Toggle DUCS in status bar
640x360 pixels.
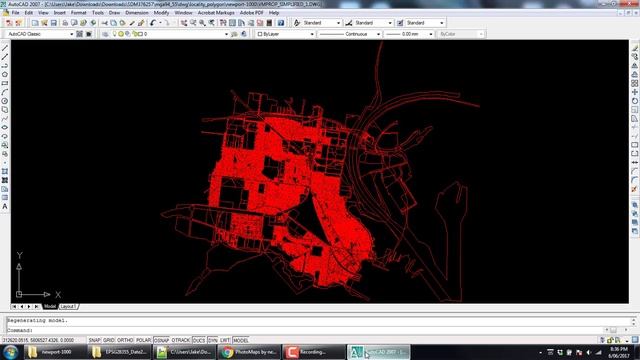click(x=199, y=340)
